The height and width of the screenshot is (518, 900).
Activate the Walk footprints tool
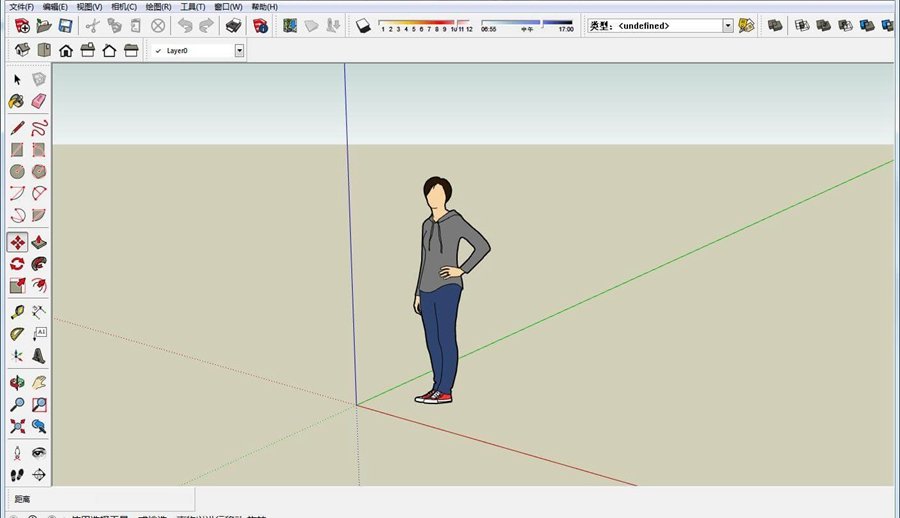tap(17, 475)
